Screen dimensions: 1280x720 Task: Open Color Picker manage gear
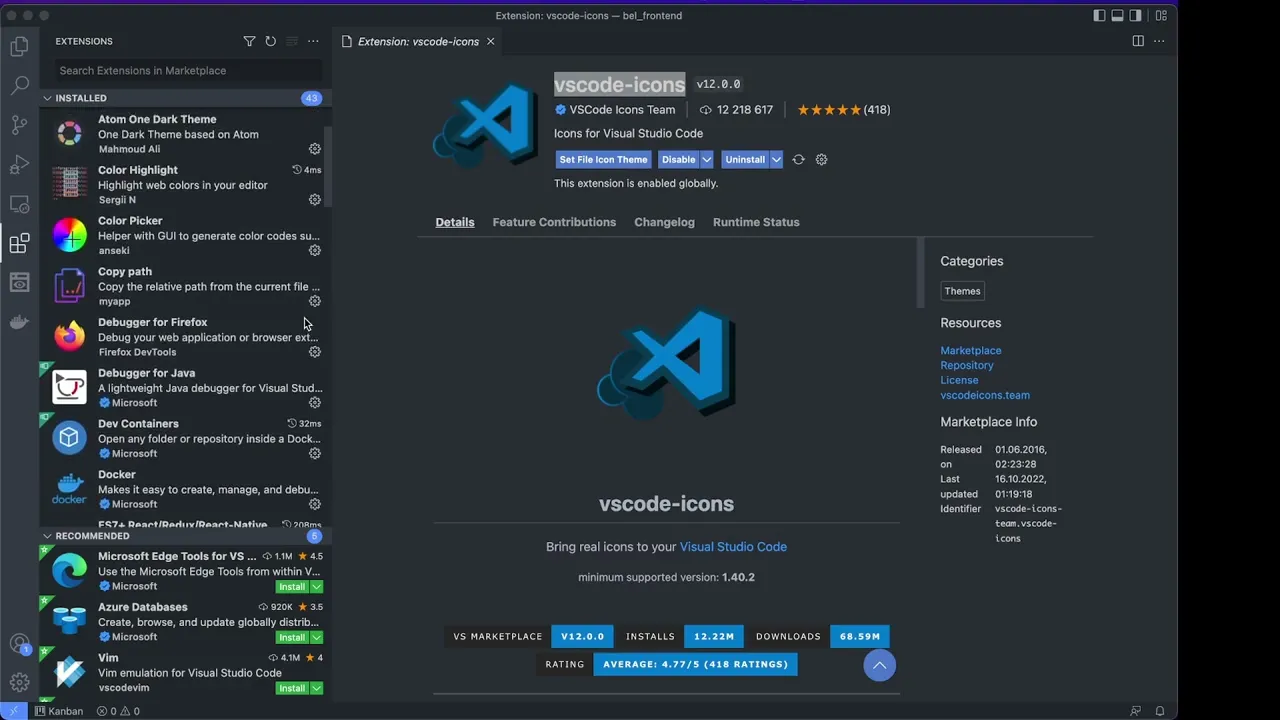314,250
